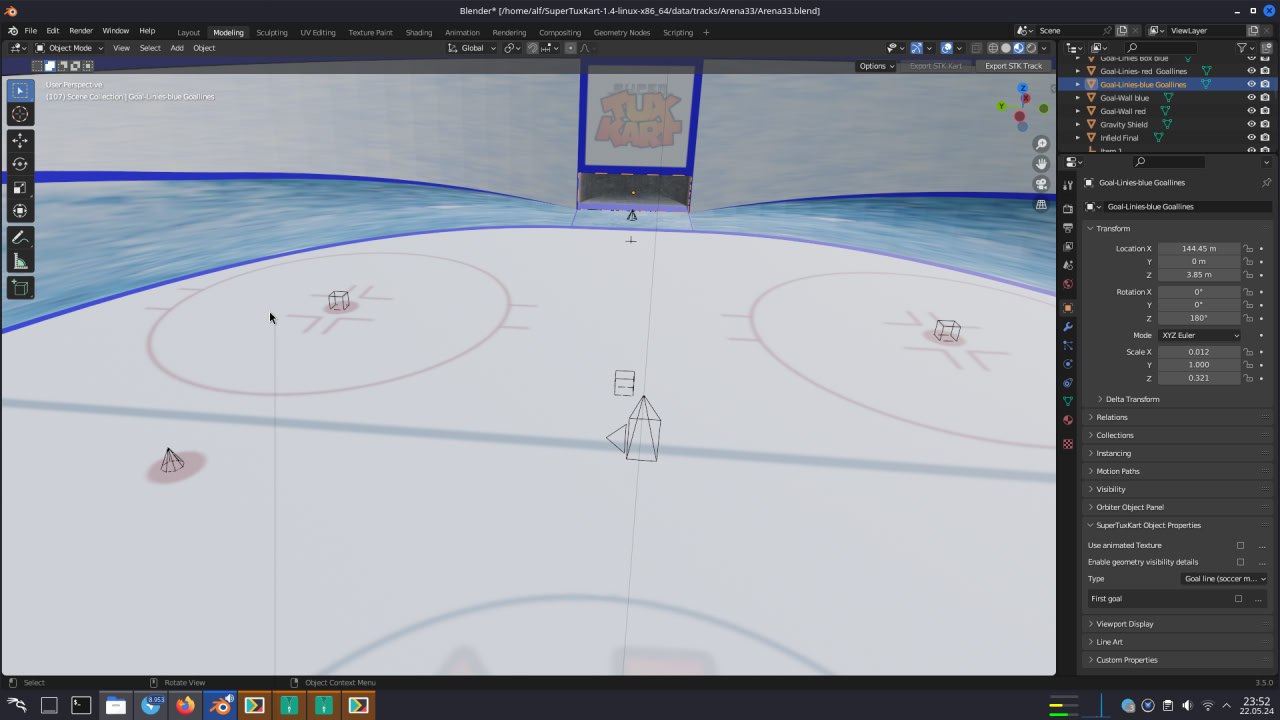This screenshot has height=720, width=1280.
Task: Open the Object Mode dropdown
Action: tap(69, 48)
